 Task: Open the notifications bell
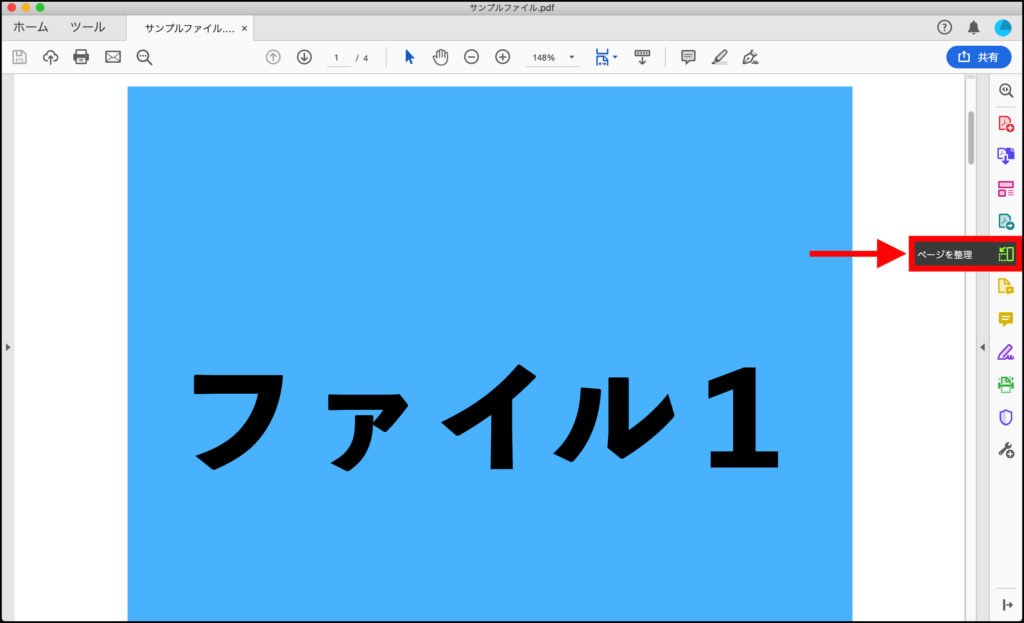tap(974, 27)
